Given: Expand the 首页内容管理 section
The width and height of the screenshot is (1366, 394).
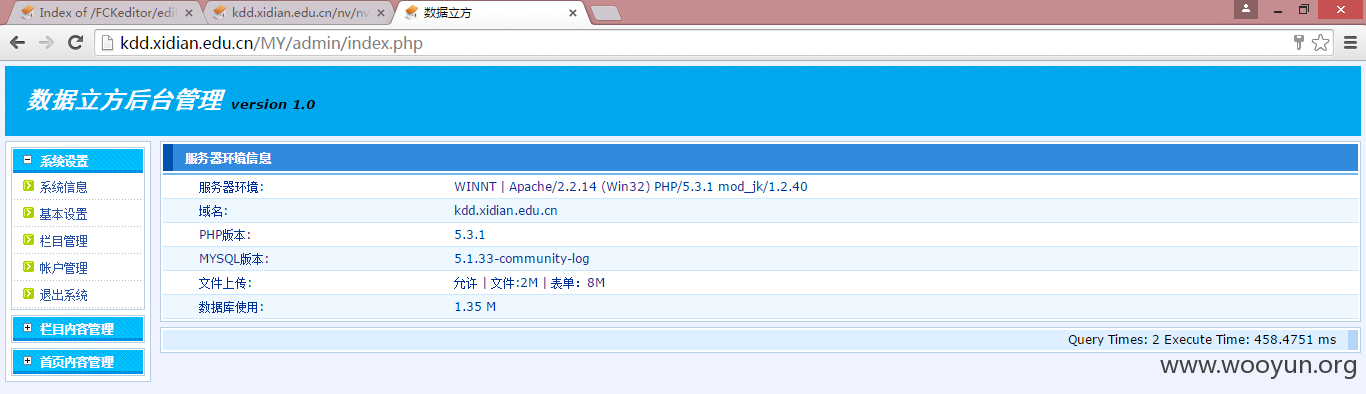Looking at the screenshot, I should tap(78, 362).
